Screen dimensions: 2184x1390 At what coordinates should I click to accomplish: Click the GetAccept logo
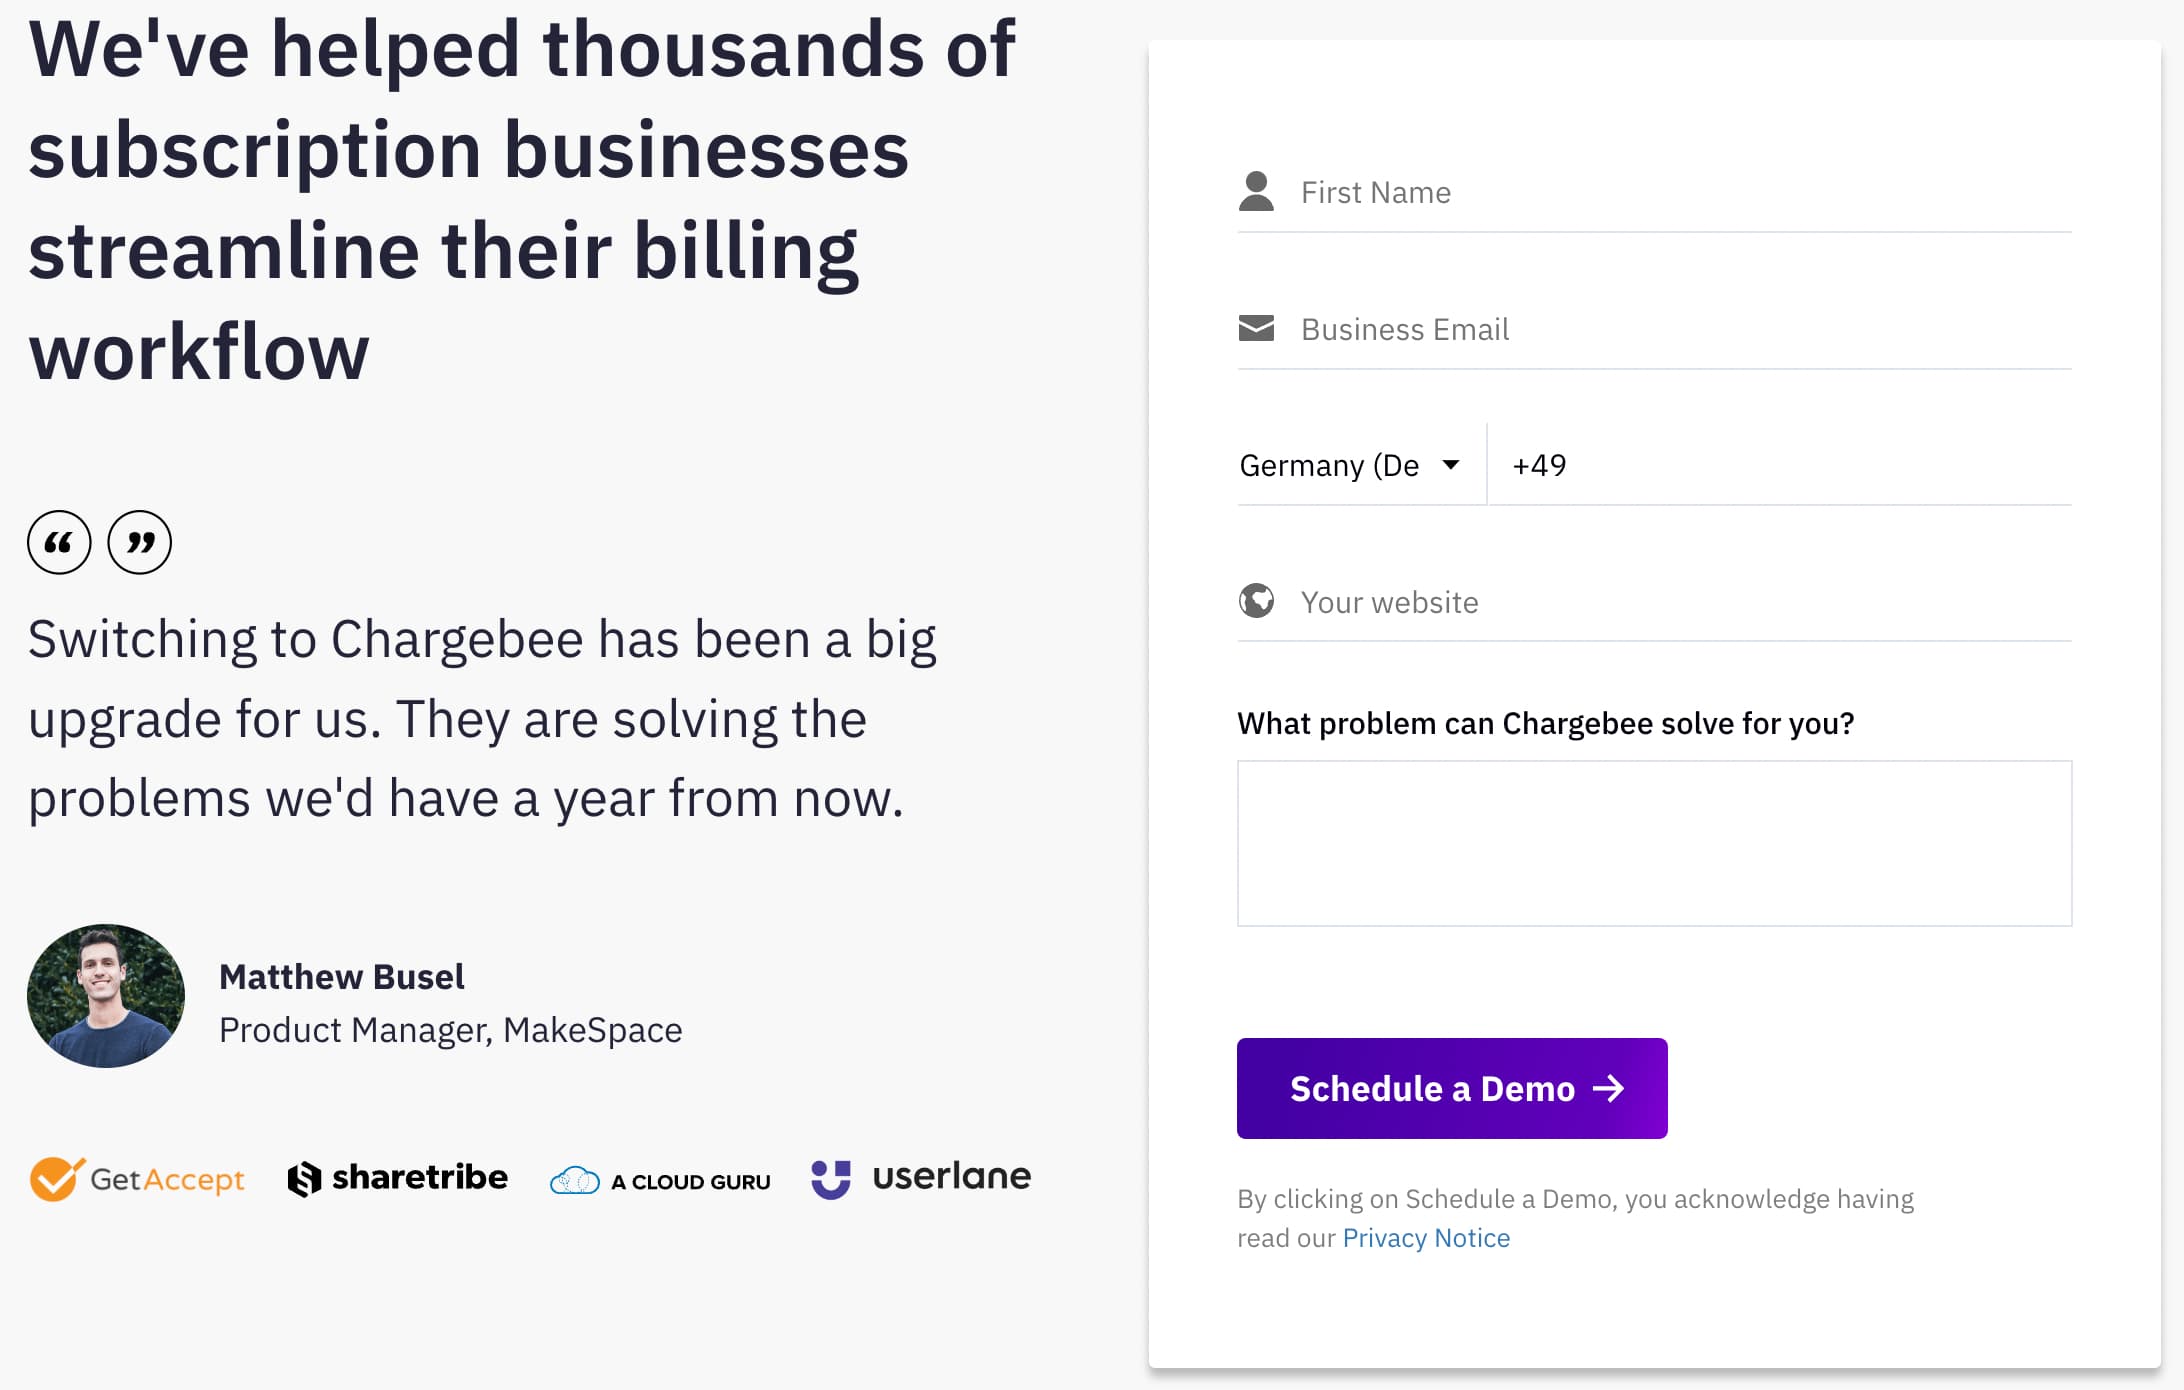(x=138, y=1179)
